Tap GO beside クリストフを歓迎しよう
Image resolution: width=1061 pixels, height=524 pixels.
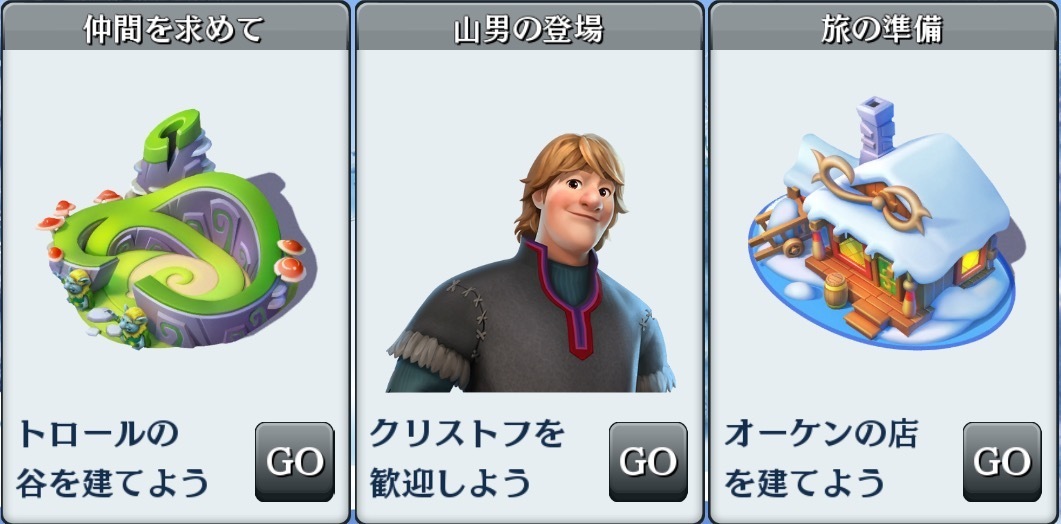(648, 462)
